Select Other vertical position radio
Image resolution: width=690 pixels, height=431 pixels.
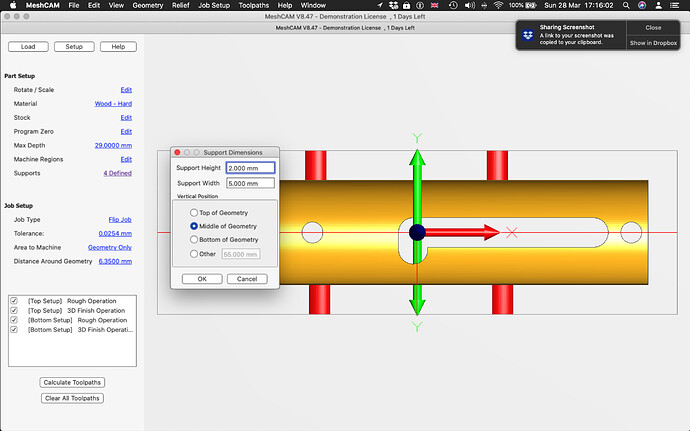click(194, 254)
